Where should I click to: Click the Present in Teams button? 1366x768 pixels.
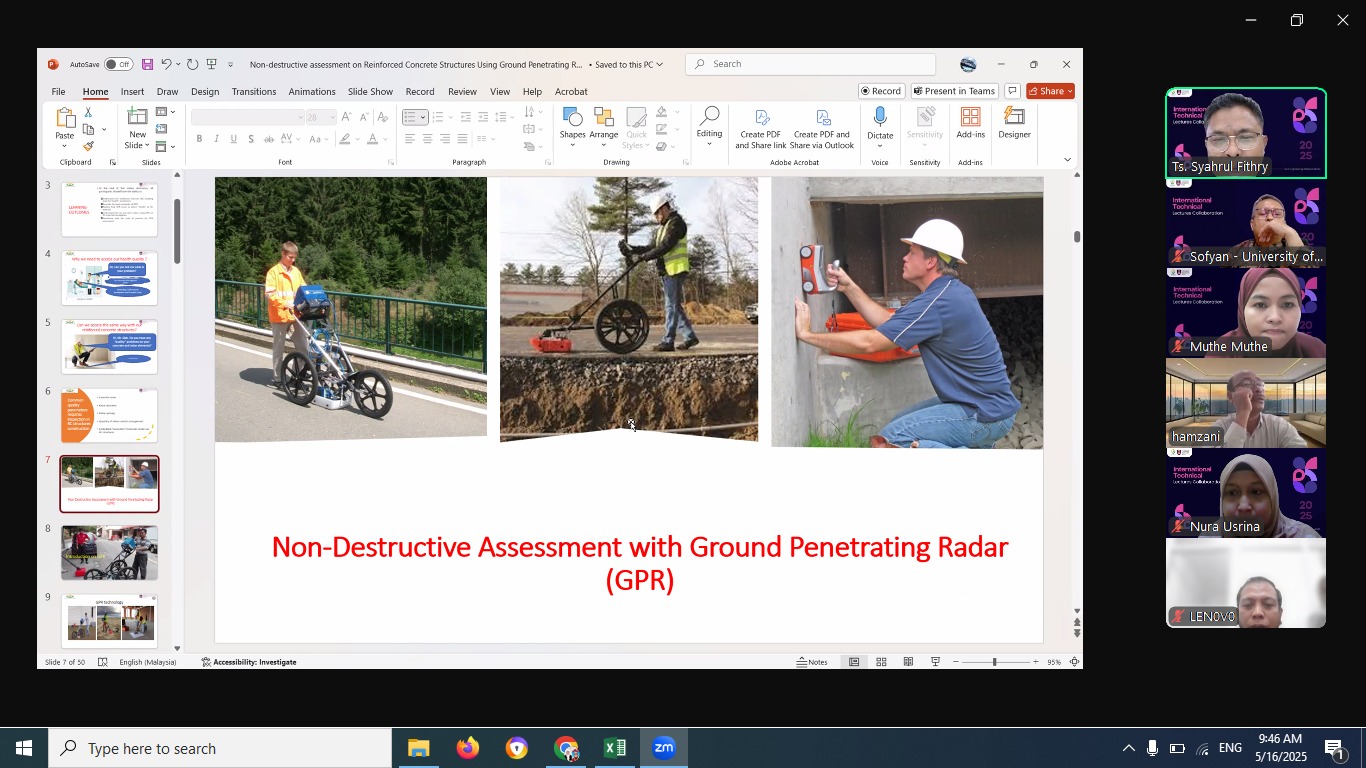point(953,91)
